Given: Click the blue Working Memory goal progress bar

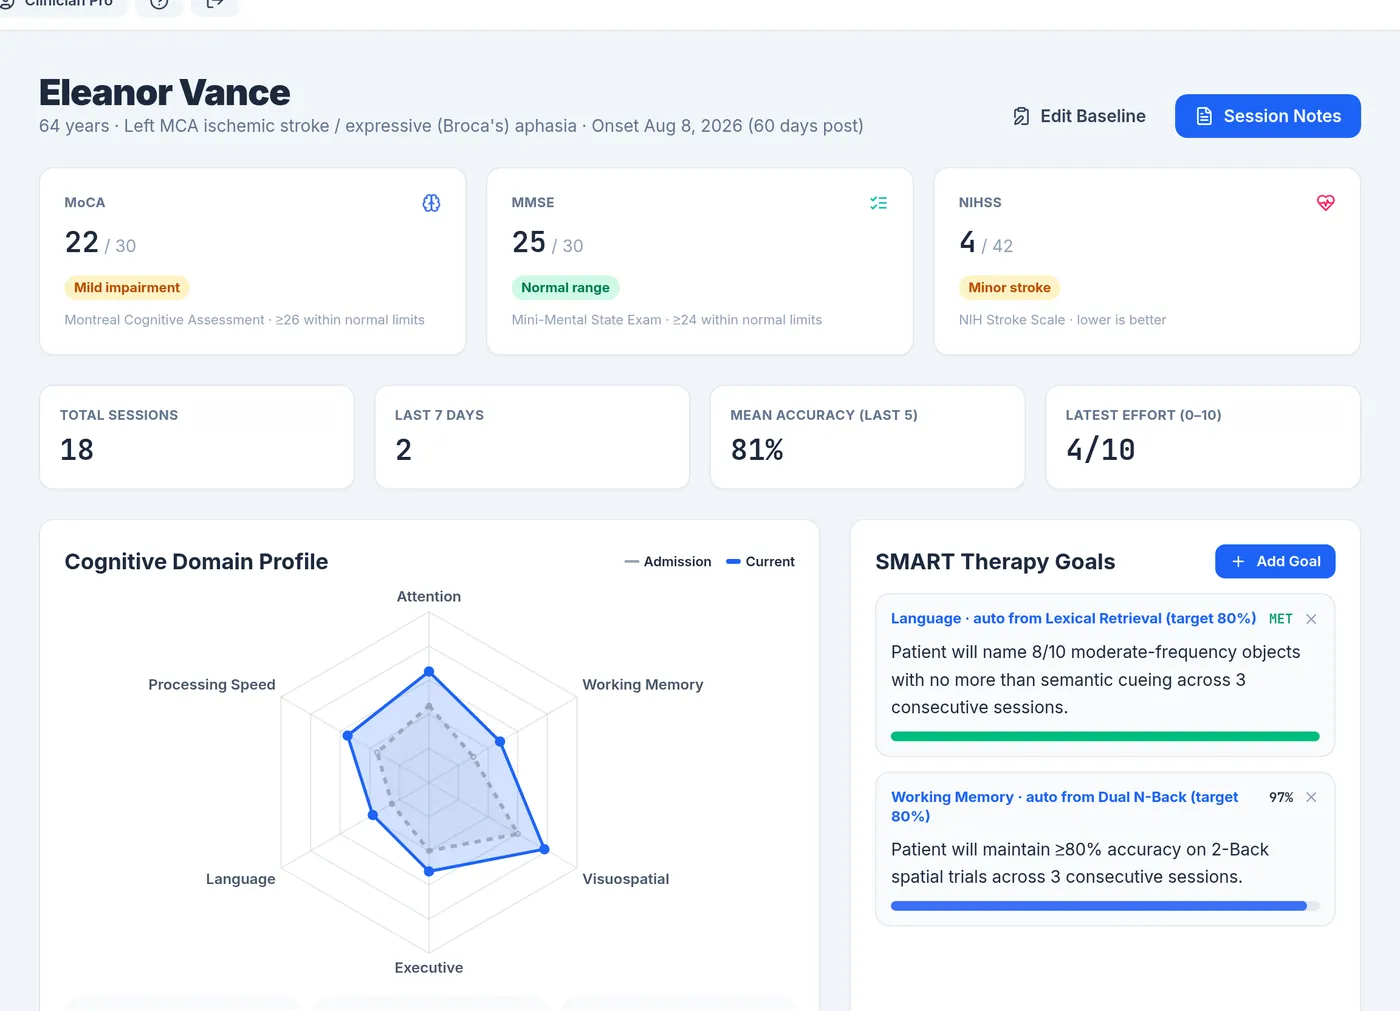Looking at the screenshot, I should coord(1105,906).
